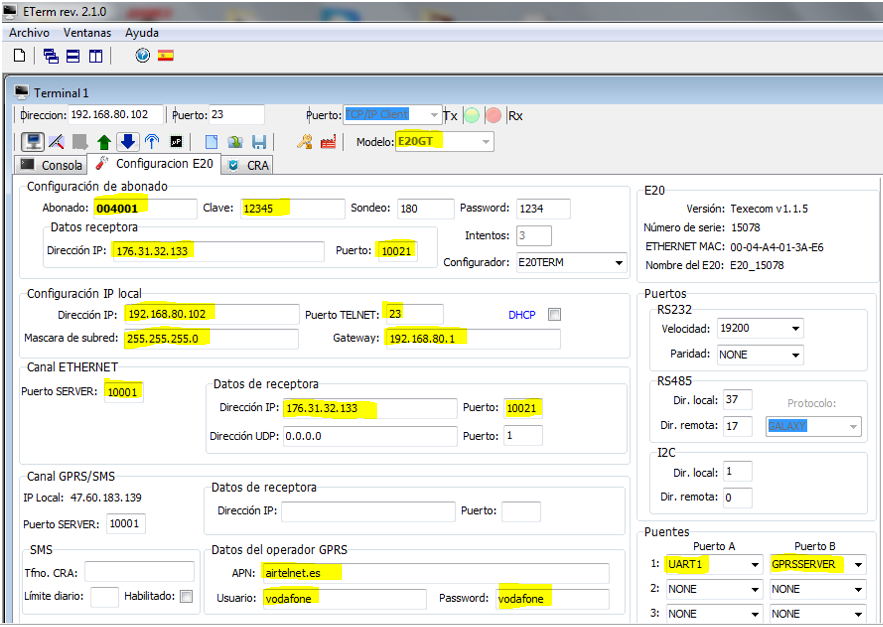Click the Clave field containing 12345
This screenshot has width=883, height=627.
click(x=292, y=208)
